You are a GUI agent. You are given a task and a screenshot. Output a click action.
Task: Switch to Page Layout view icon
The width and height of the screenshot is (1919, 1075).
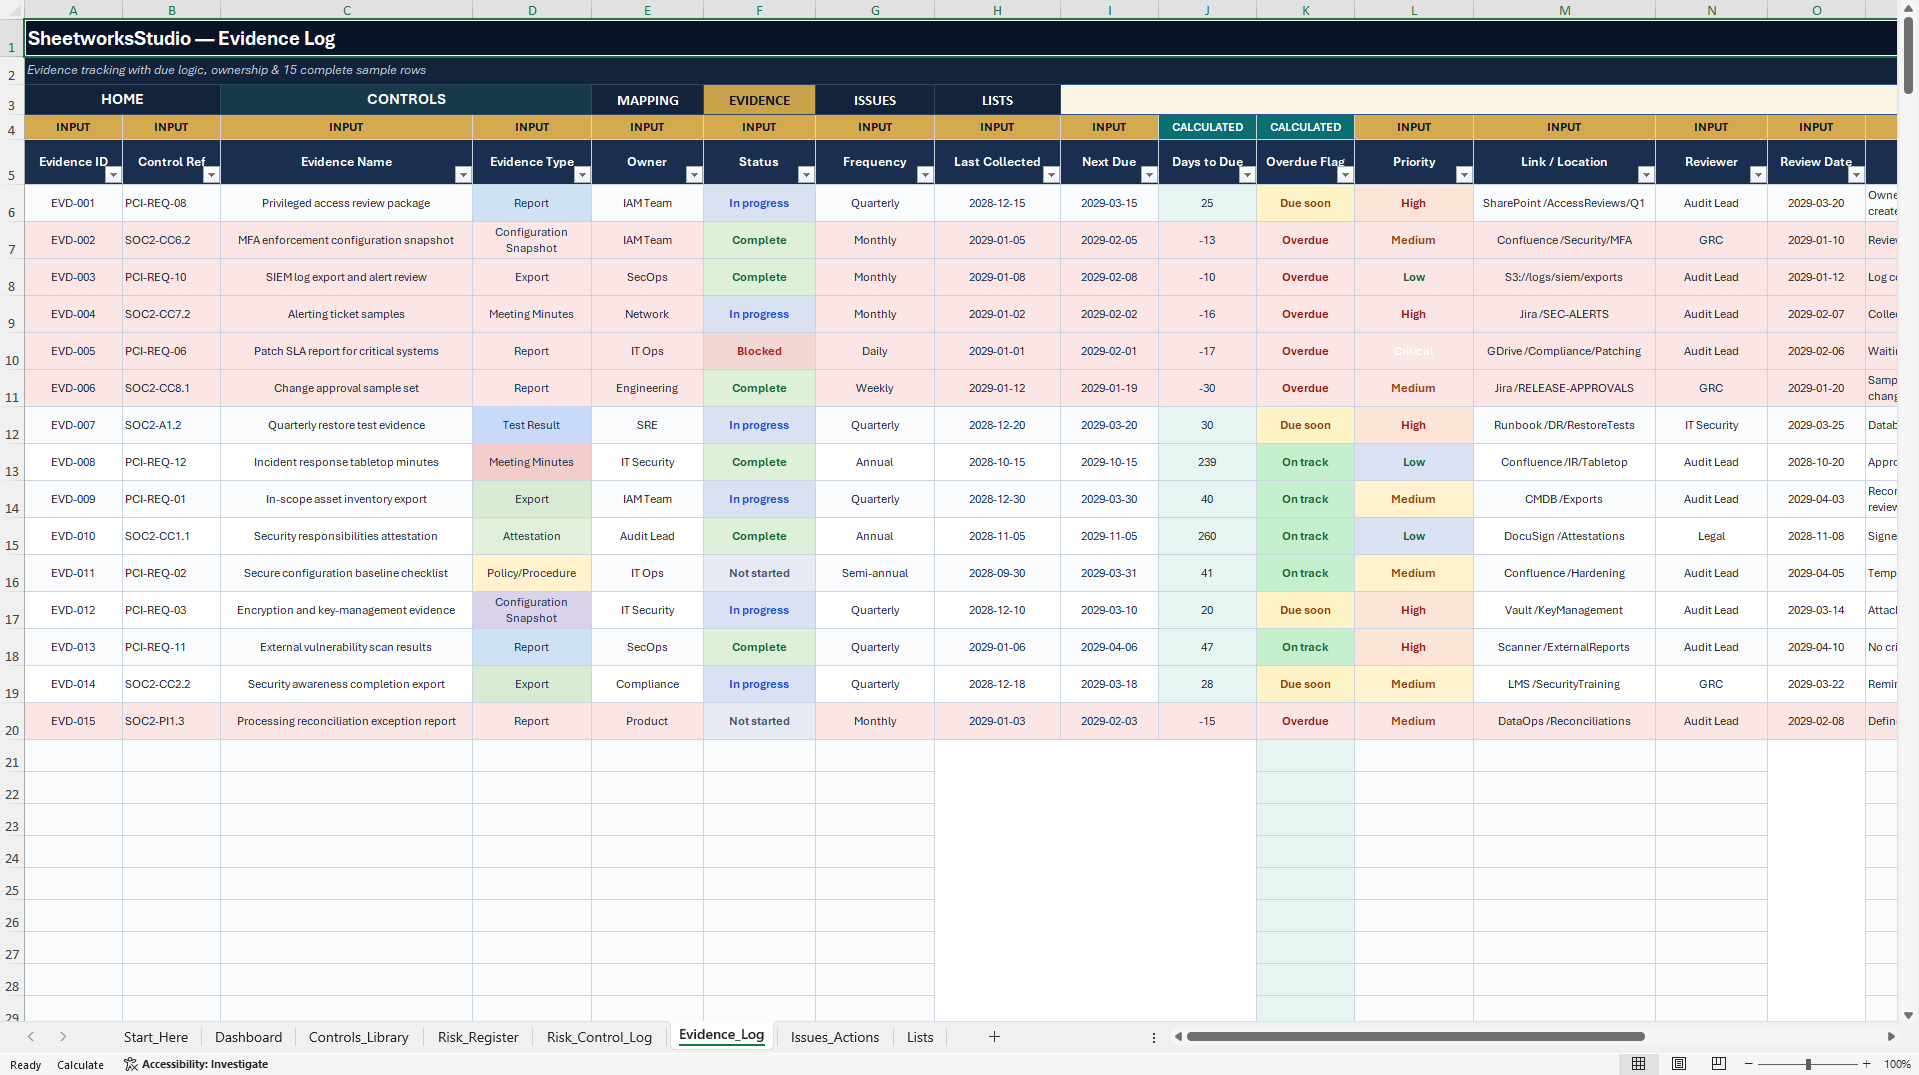point(1679,1064)
